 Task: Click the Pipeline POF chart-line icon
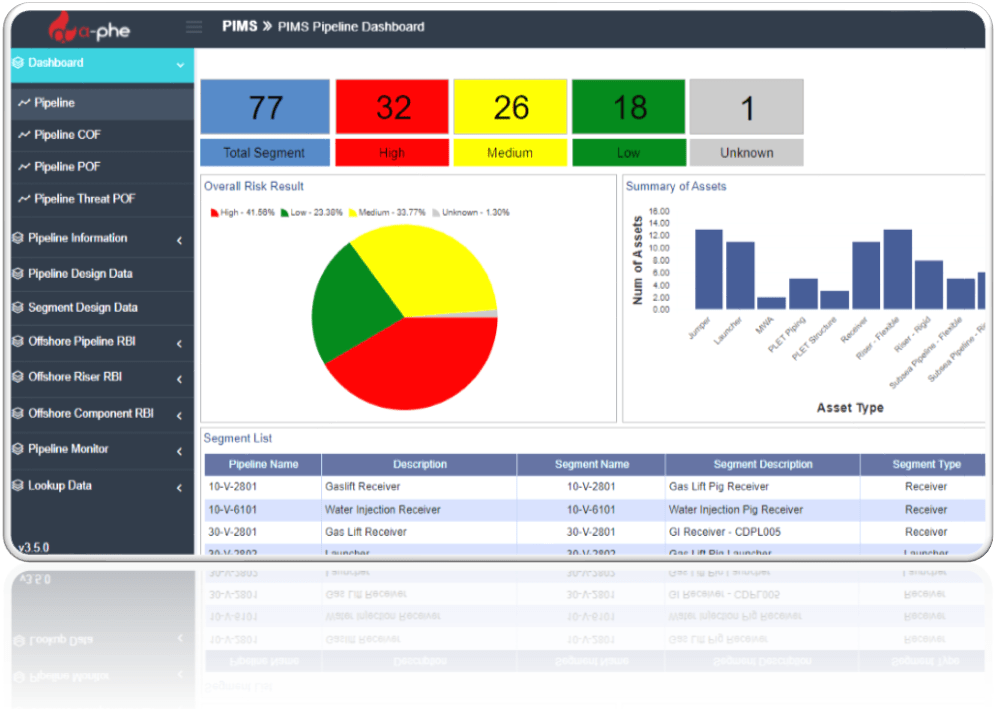coord(24,166)
